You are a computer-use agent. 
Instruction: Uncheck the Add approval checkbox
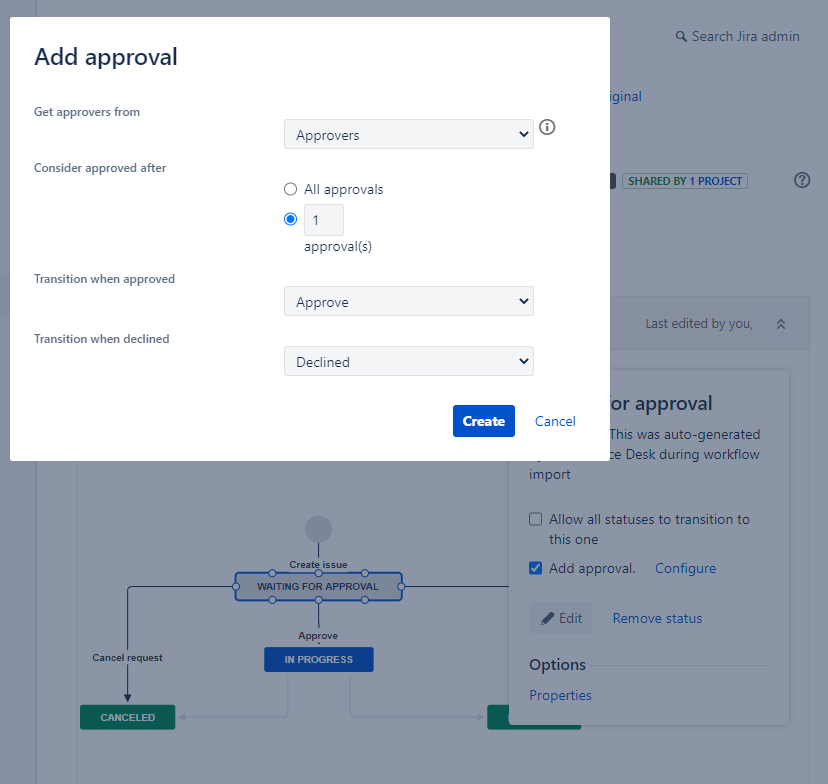[535, 568]
